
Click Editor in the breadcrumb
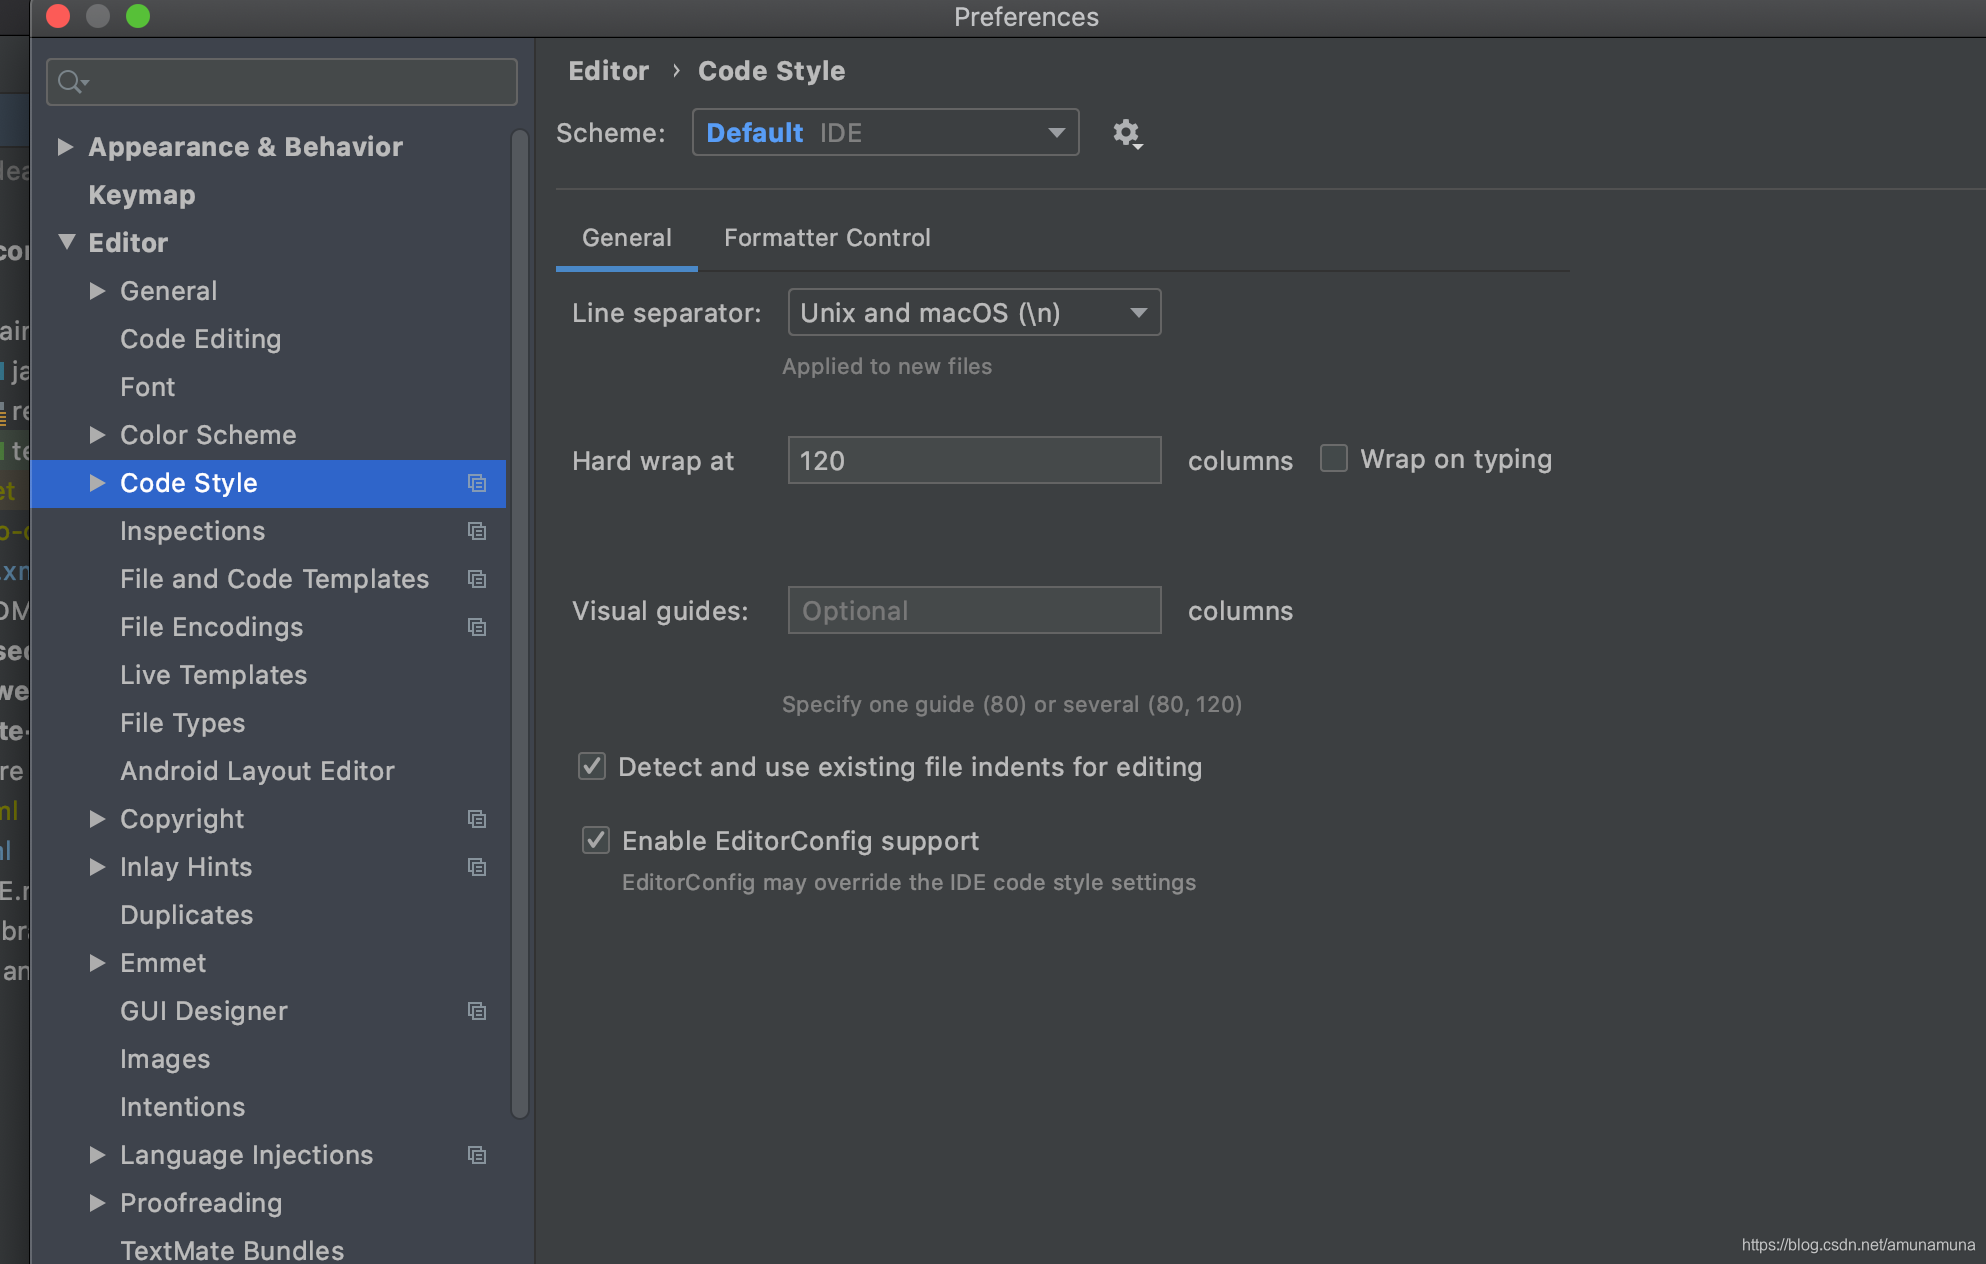point(608,71)
